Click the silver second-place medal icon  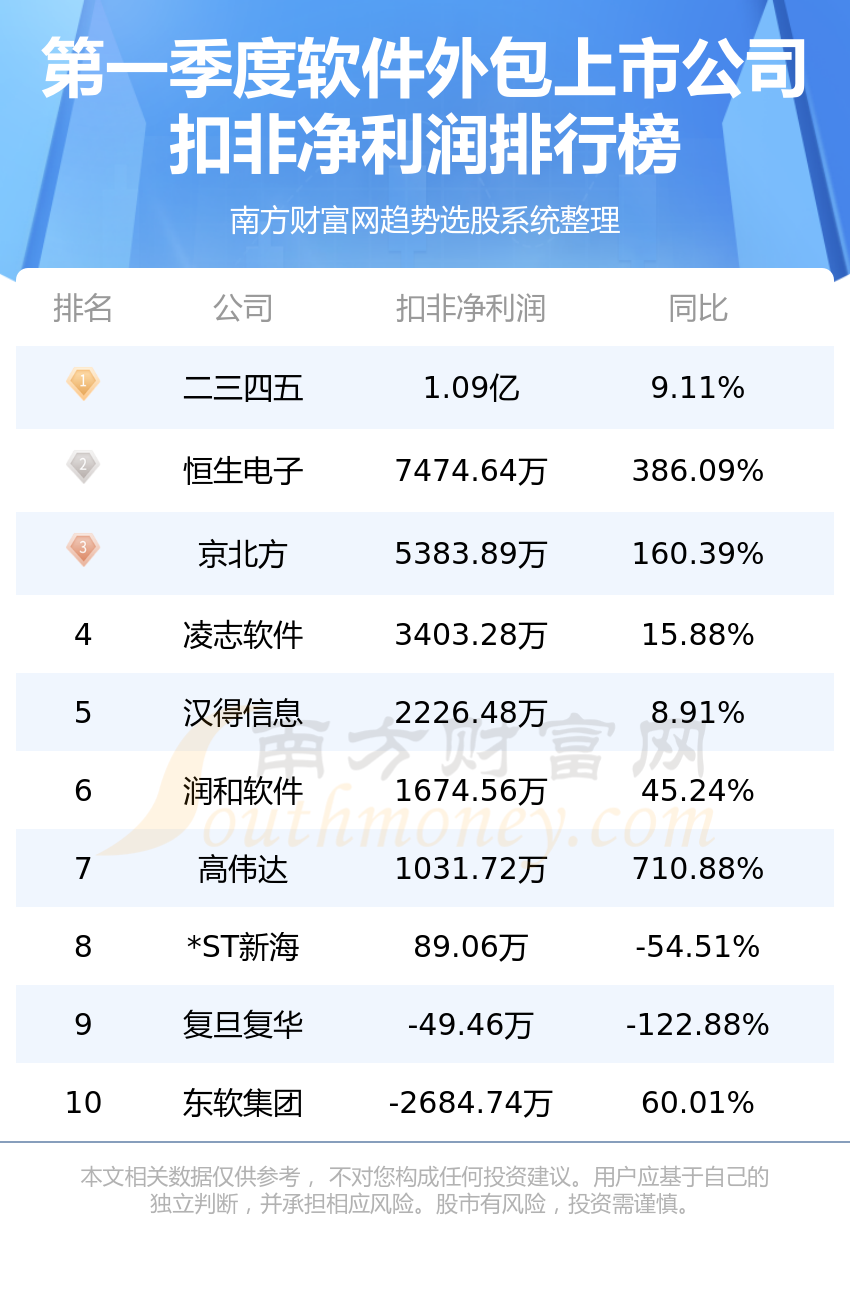[83, 467]
